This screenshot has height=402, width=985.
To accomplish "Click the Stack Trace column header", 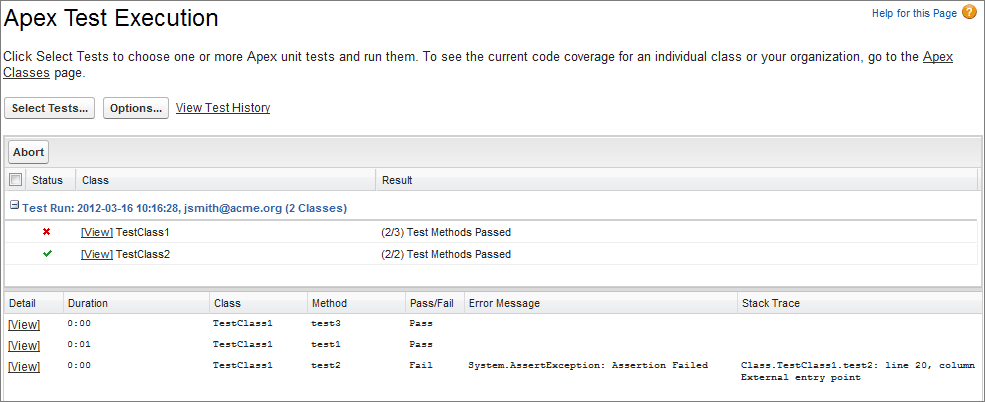I will click(770, 303).
